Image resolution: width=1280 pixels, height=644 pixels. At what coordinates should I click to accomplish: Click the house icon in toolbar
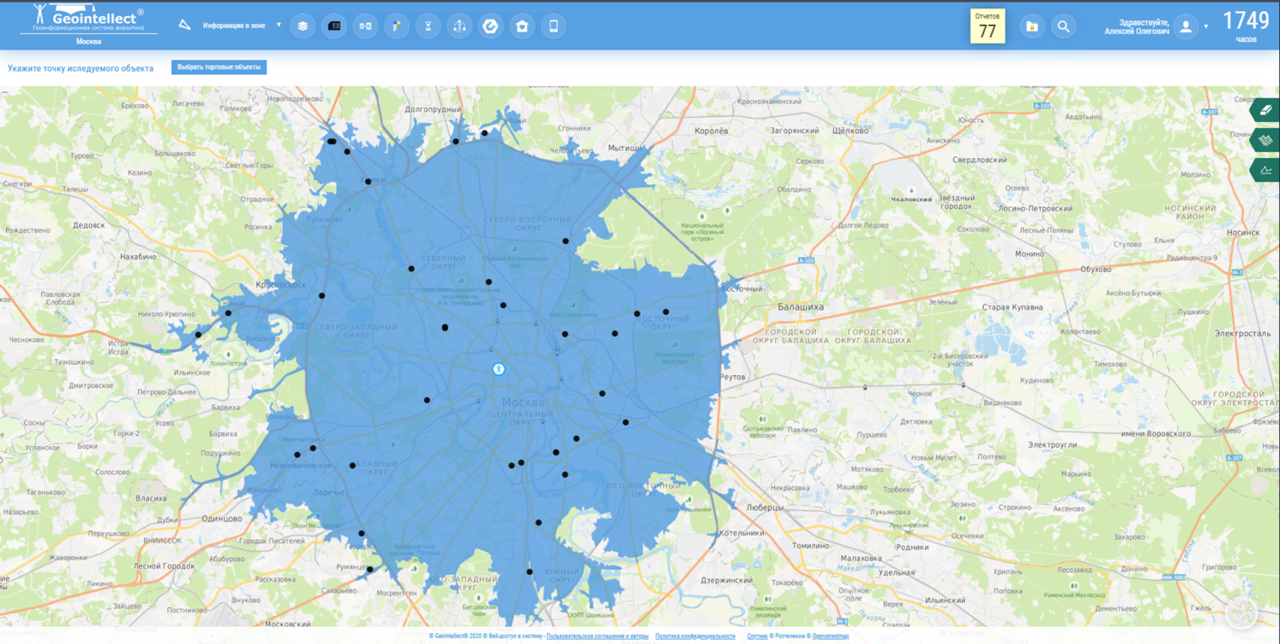[x=521, y=27]
